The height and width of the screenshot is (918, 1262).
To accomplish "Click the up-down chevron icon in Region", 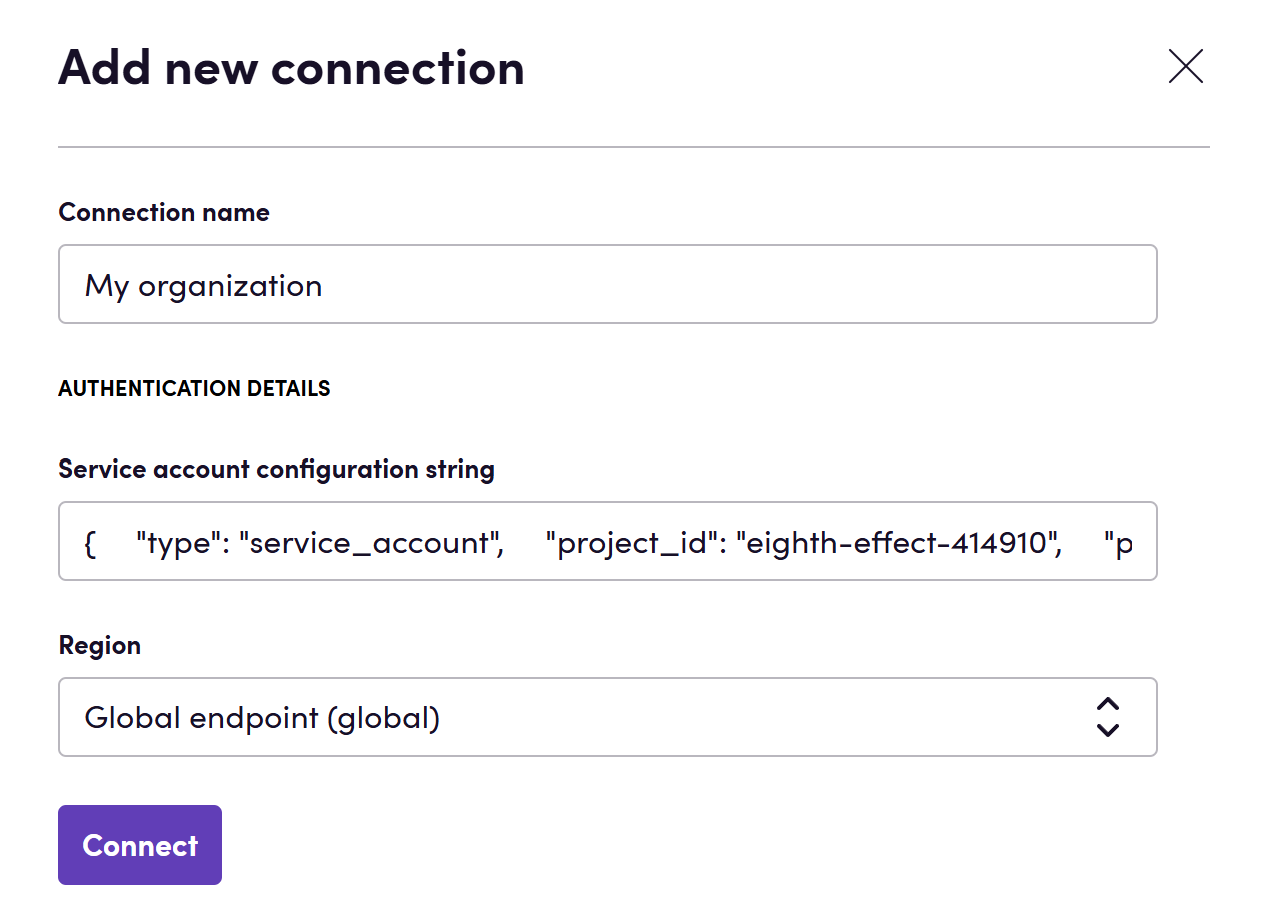I will tap(1107, 717).
